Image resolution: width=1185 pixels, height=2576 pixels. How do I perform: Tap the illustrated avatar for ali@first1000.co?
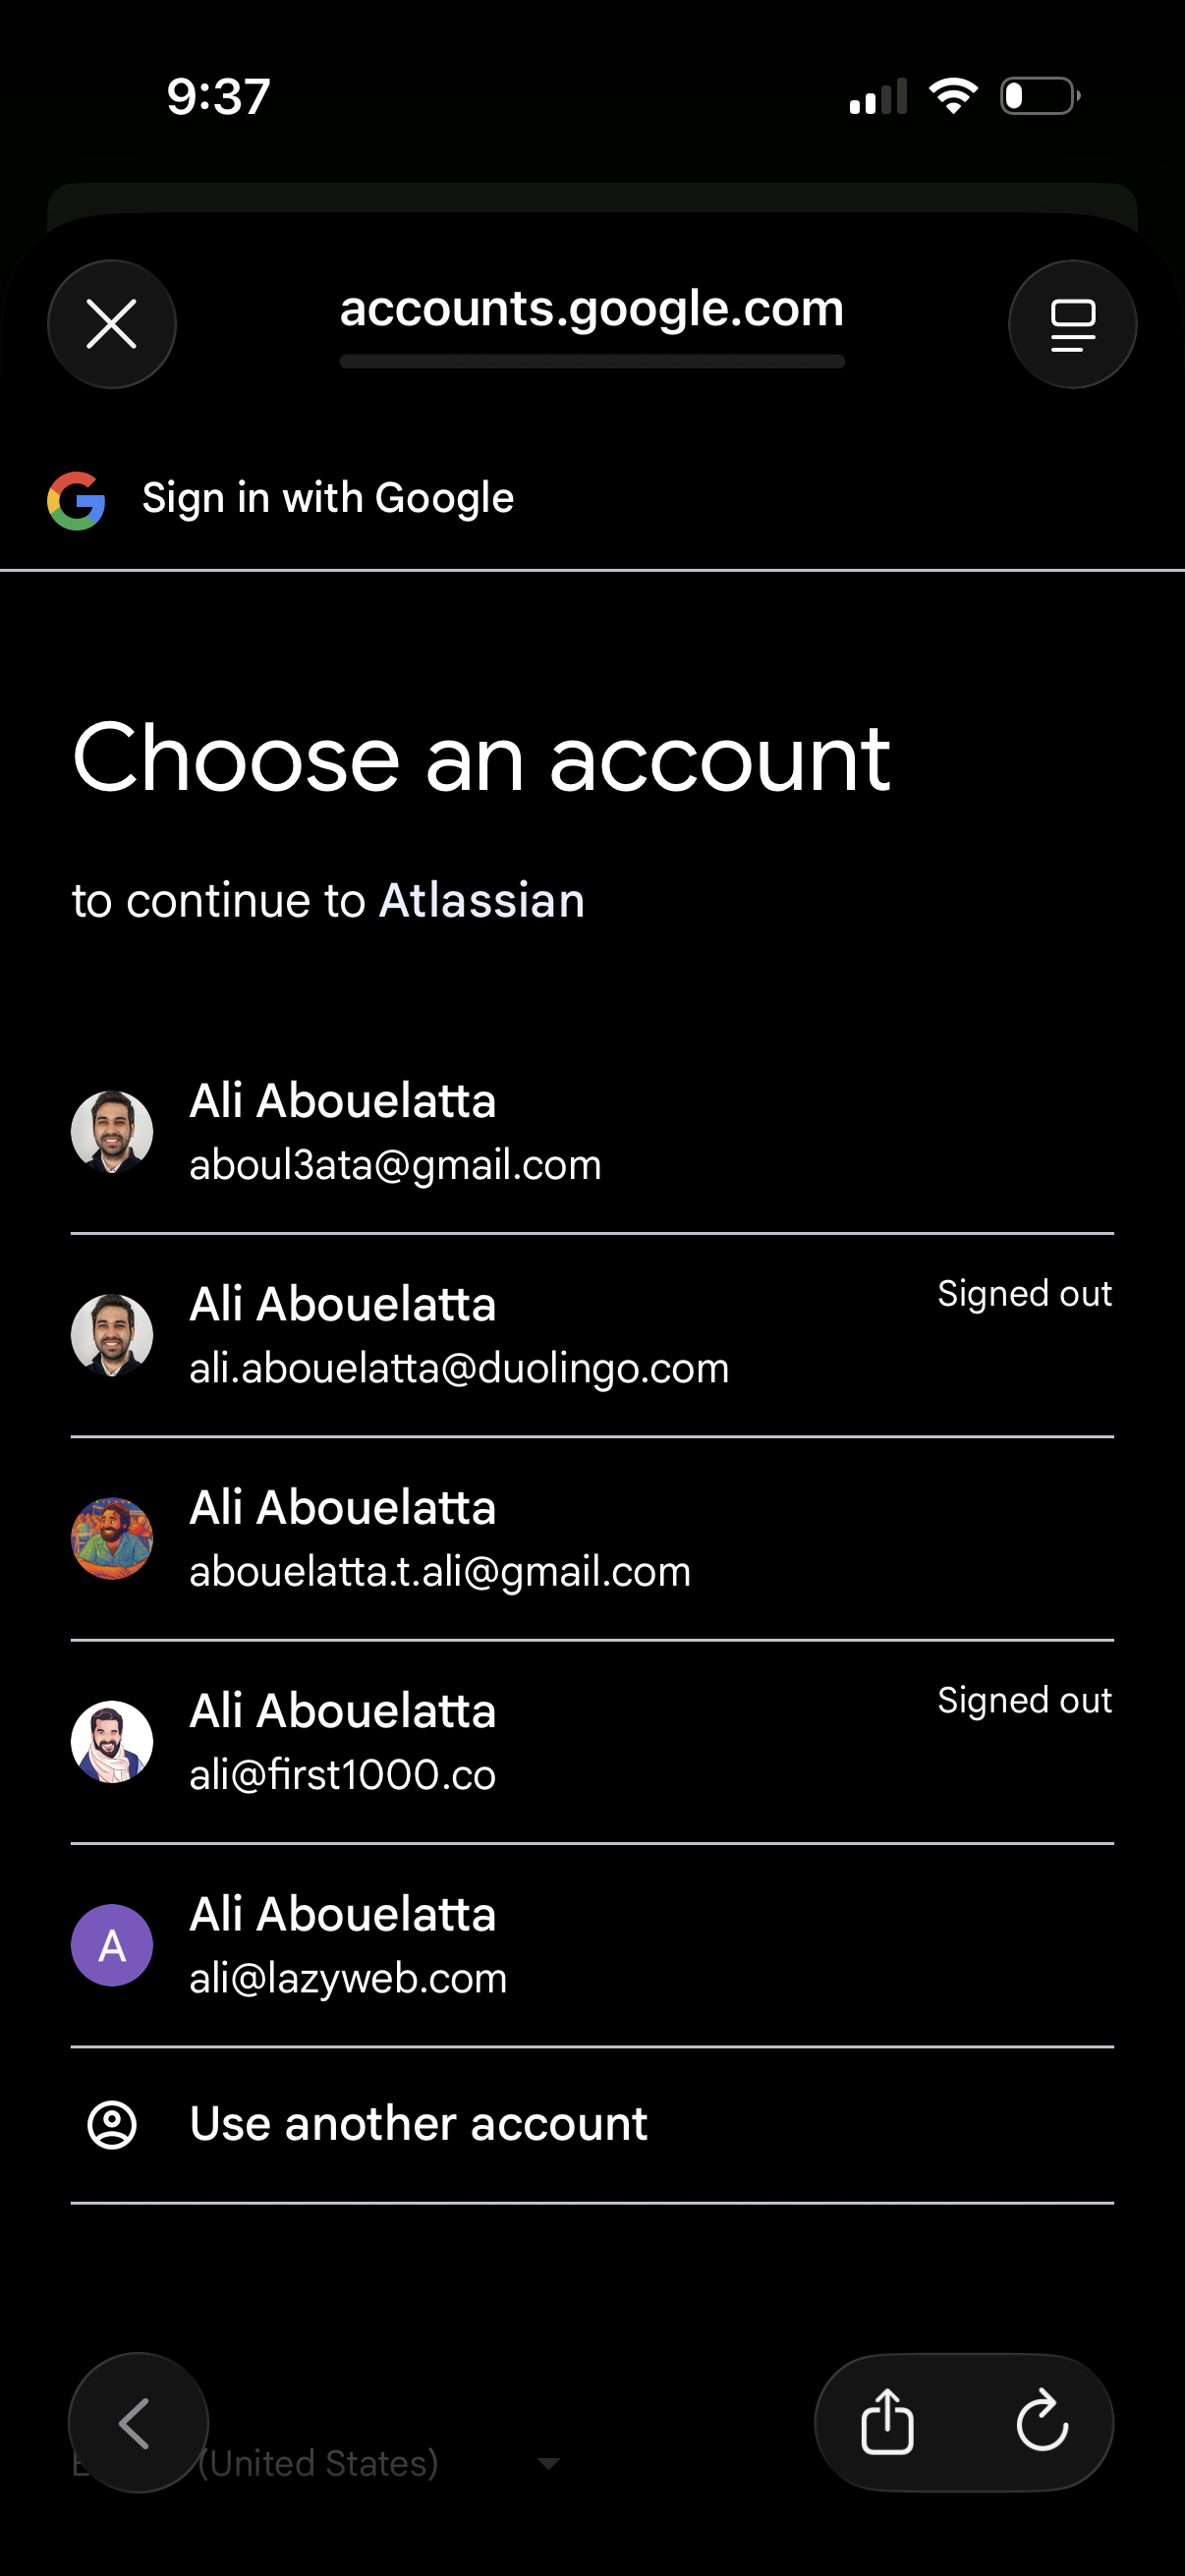(112, 1742)
